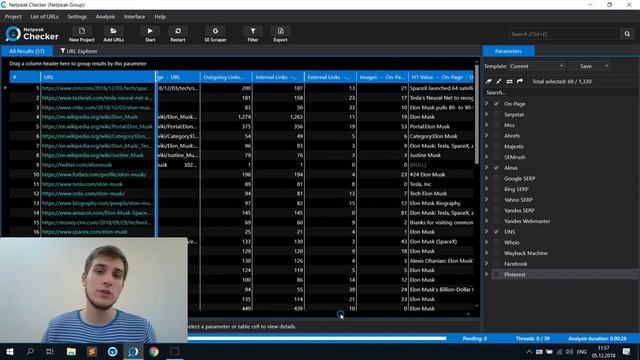Open Google Chrome from the taskbar

point(154,351)
